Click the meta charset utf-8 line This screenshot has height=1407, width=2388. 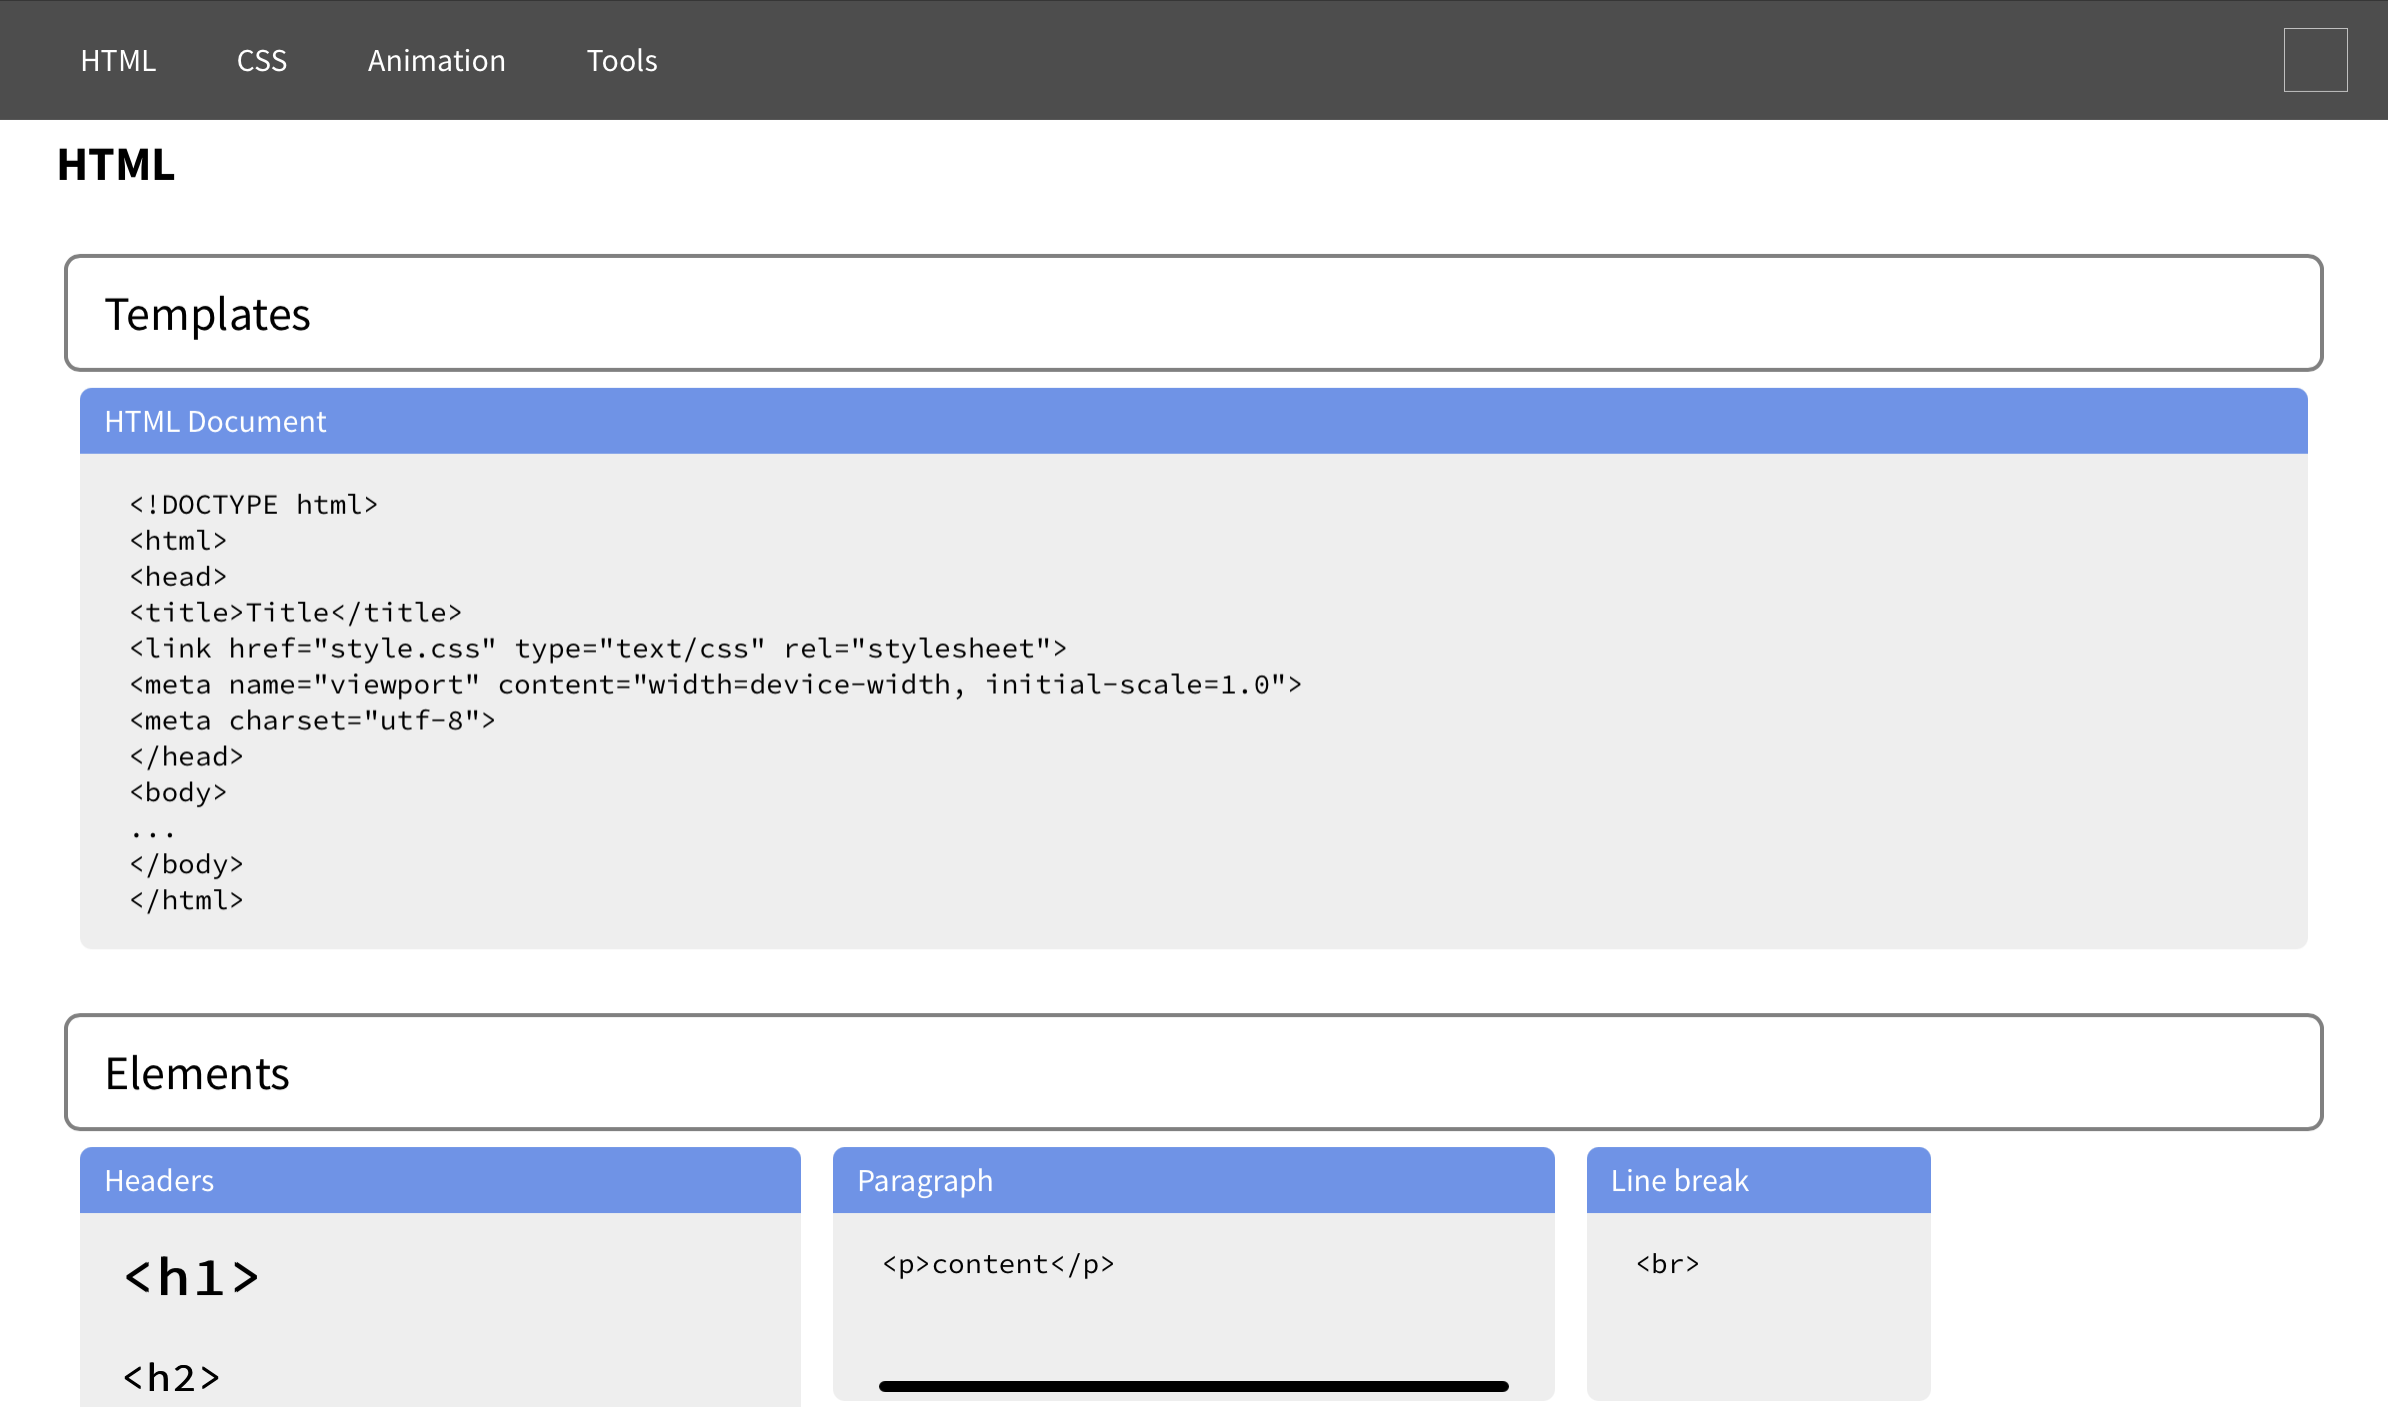312,721
